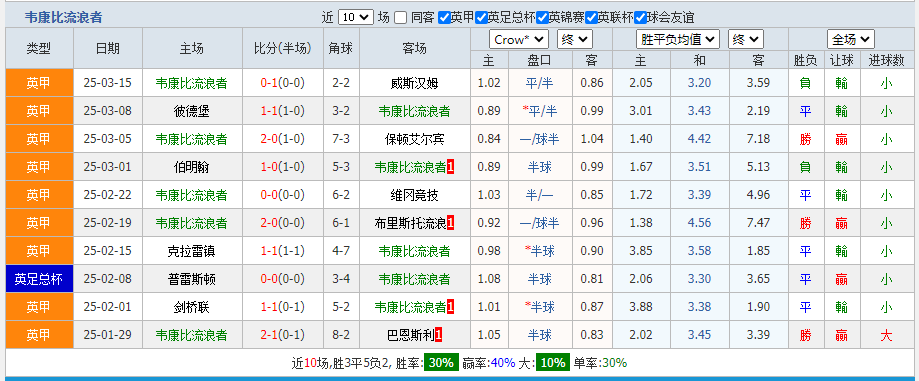Open the 终 dropdown beside Crow*
This screenshot has width=919, height=381.
(x=575, y=40)
